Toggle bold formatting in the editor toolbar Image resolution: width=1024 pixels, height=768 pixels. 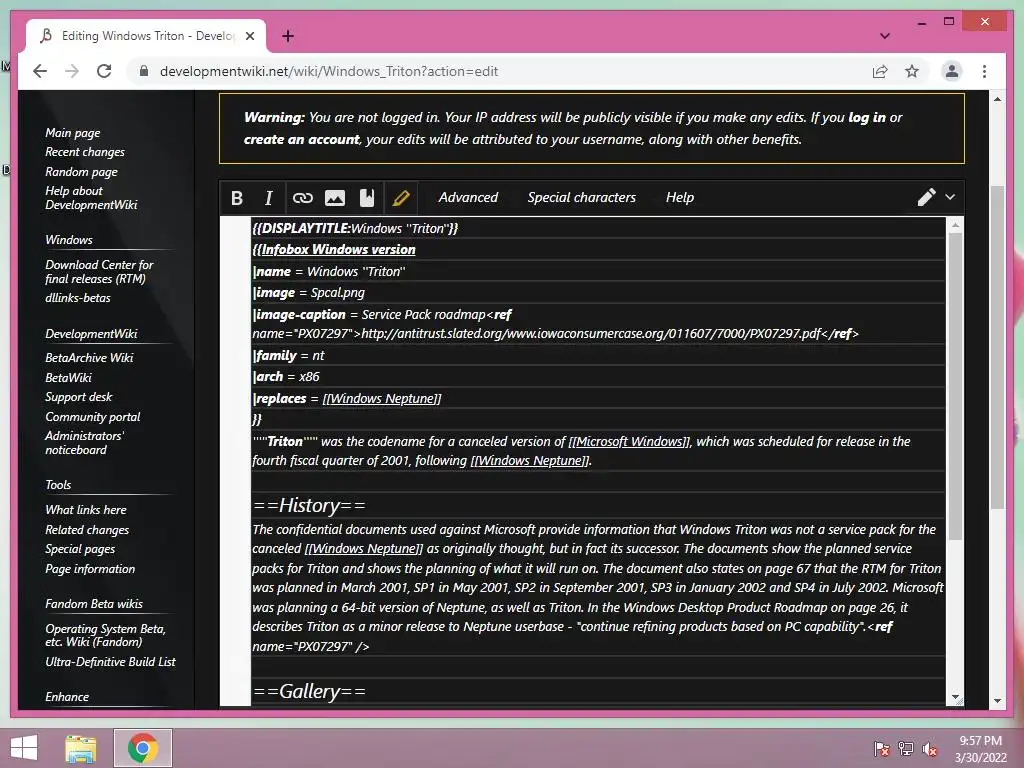pyautogui.click(x=237, y=198)
